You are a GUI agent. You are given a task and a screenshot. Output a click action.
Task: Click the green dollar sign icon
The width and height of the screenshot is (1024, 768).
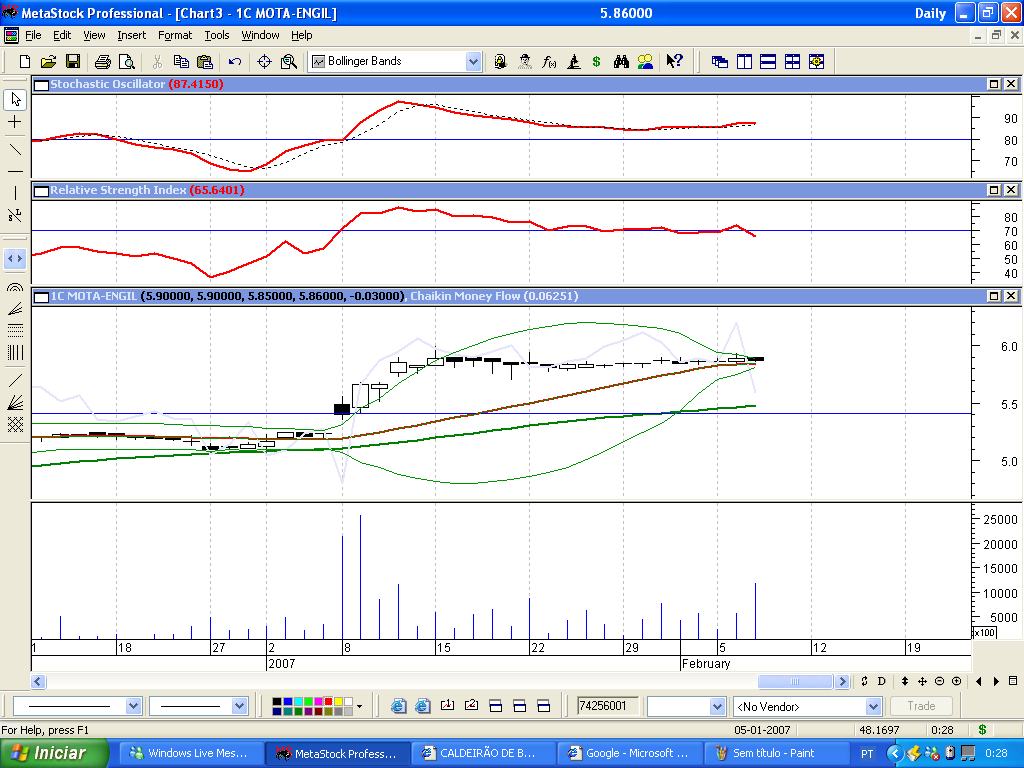click(x=596, y=62)
